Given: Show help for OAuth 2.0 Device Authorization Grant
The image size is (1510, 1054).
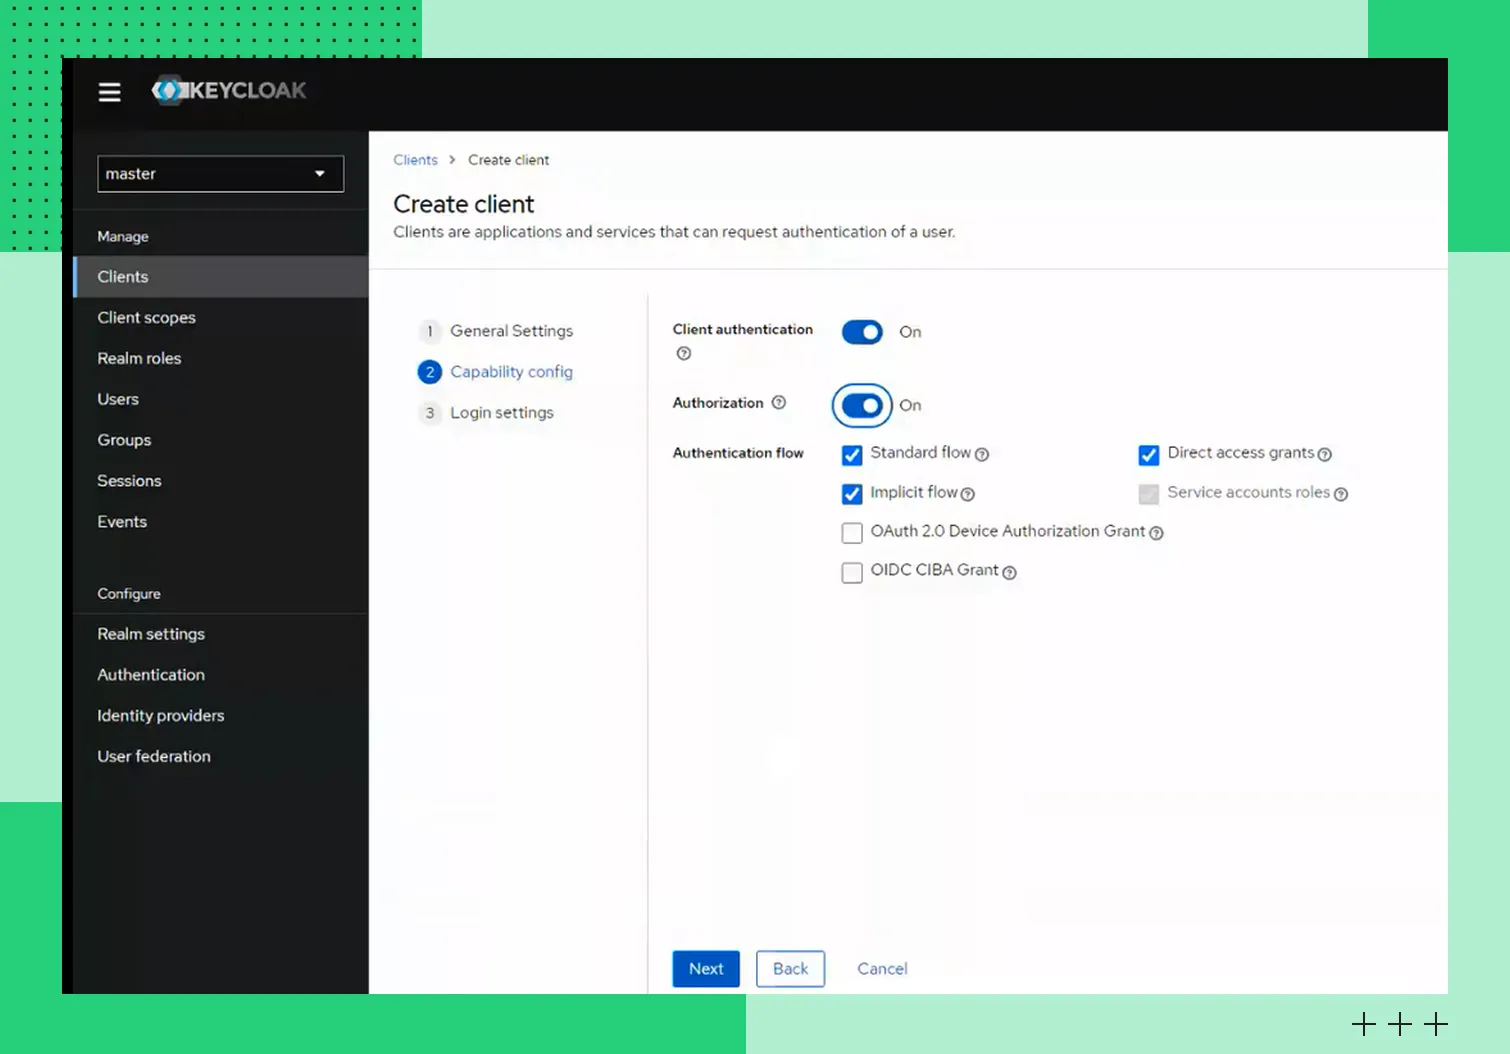Looking at the screenshot, I should coord(1156,533).
